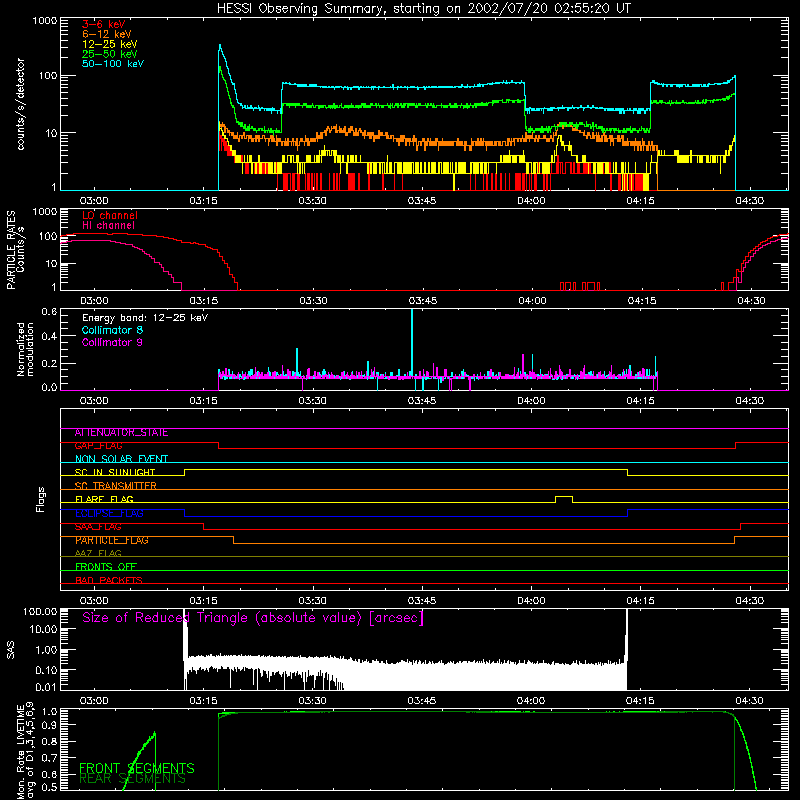
Task: Click the ATTENUATOR_STATE flag label
Action: coord(121,432)
